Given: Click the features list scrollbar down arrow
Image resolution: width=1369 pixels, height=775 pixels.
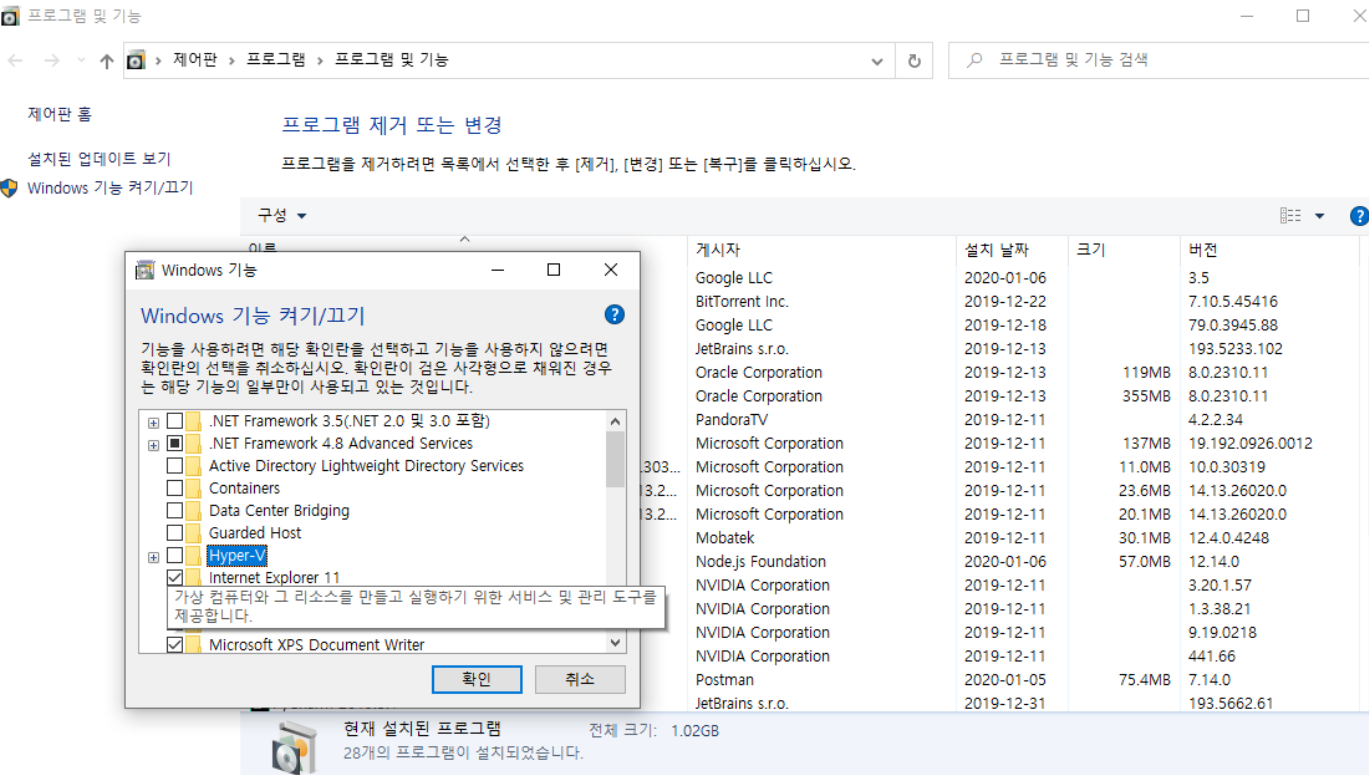Looking at the screenshot, I should pyautogui.click(x=615, y=643).
